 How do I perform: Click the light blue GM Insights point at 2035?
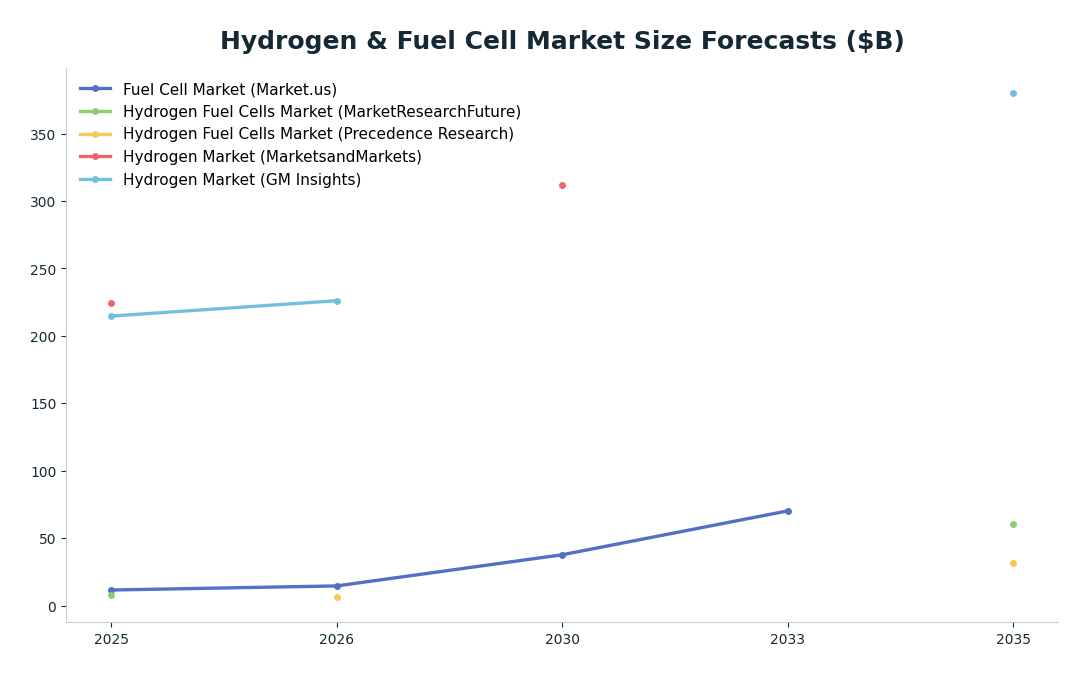coord(1013,94)
